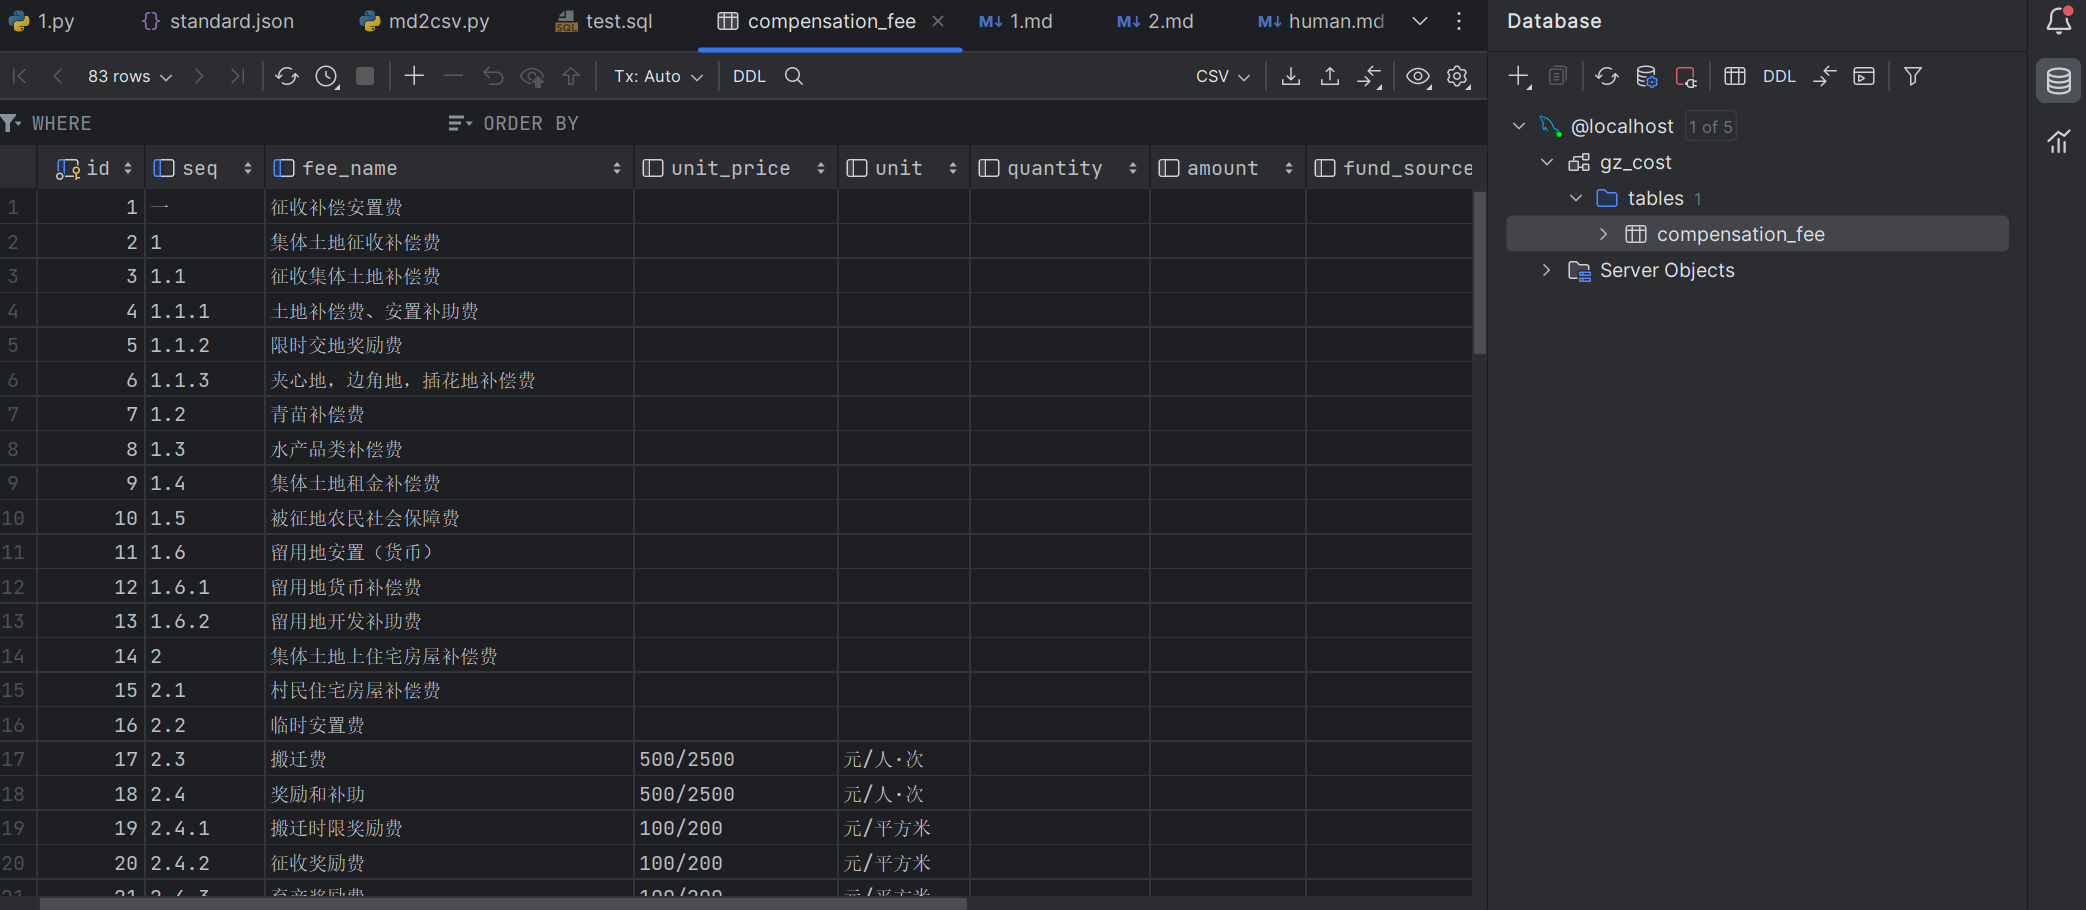This screenshot has height=910, width=2086.
Task: Switch to 1.md tab
Action: [x=1015, y=21]
